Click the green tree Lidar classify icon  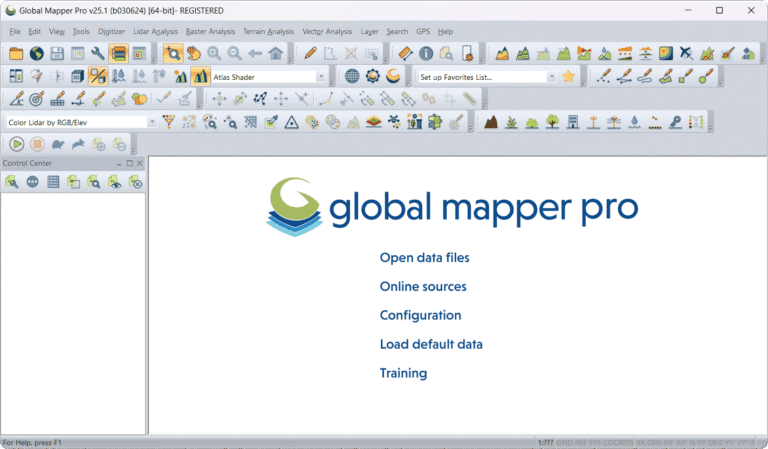[552, 121]
